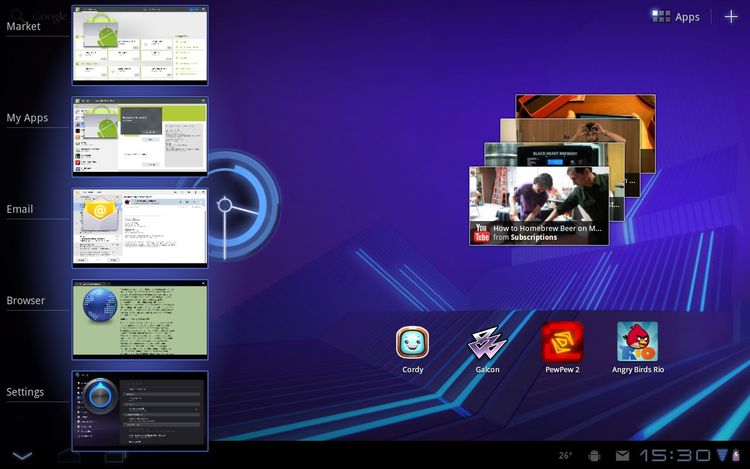The image size is (750, 469).
Task: Launch the Galcon app
Action: tap(487, 343)
